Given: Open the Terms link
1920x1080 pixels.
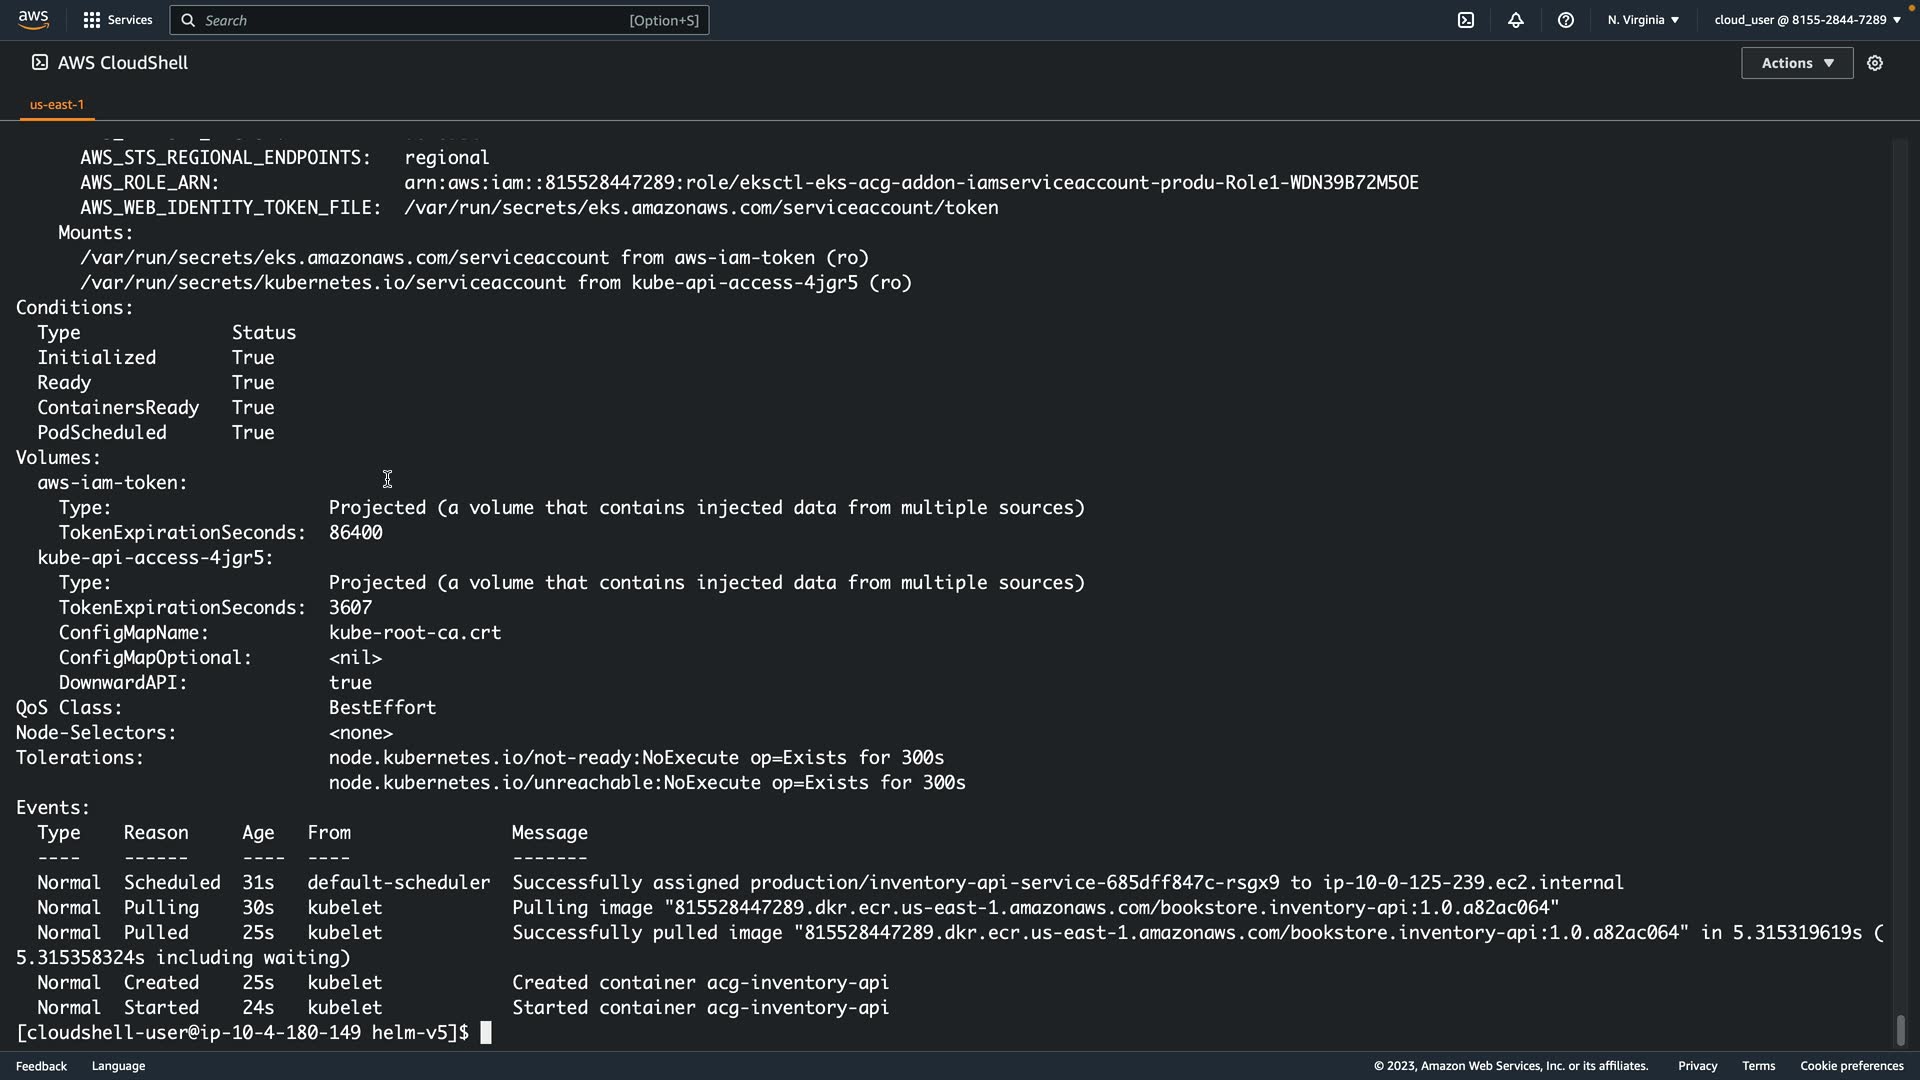Looking at the screenshot, I should pyautogui.click(x=1758, y=1066).
